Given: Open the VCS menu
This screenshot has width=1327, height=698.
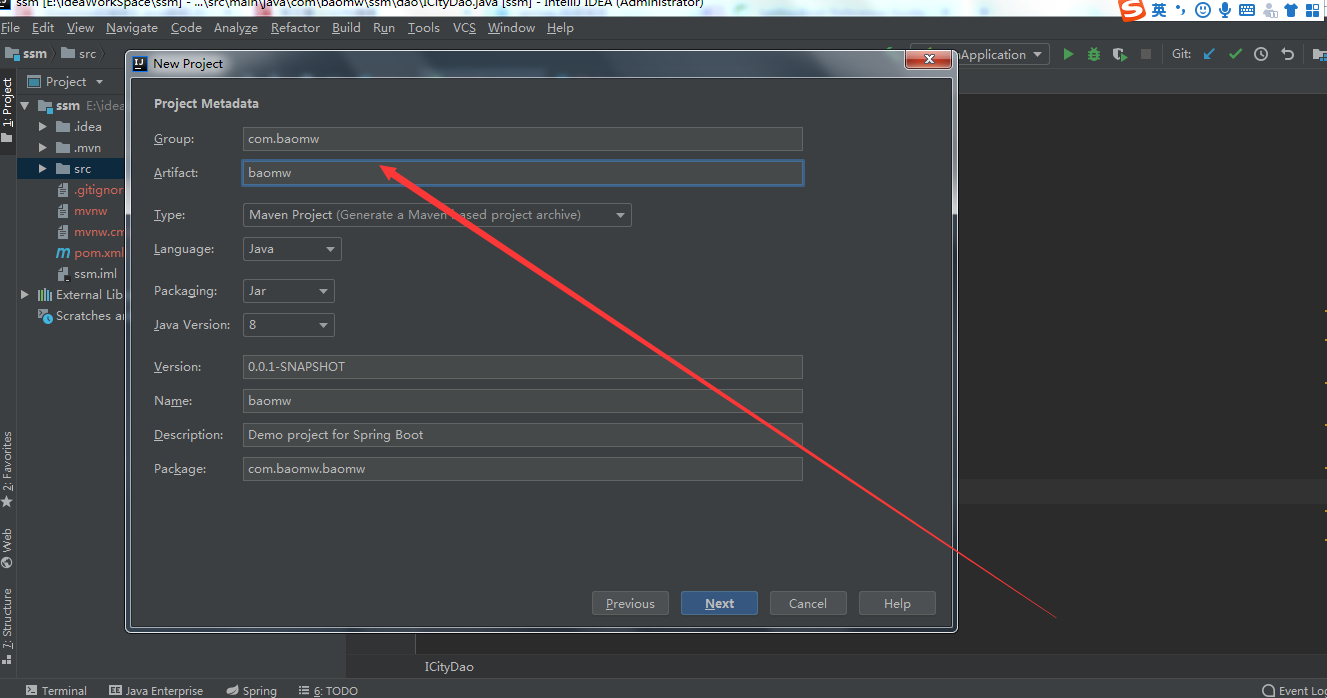Looking at the screenshot, I should coord(464,28).
